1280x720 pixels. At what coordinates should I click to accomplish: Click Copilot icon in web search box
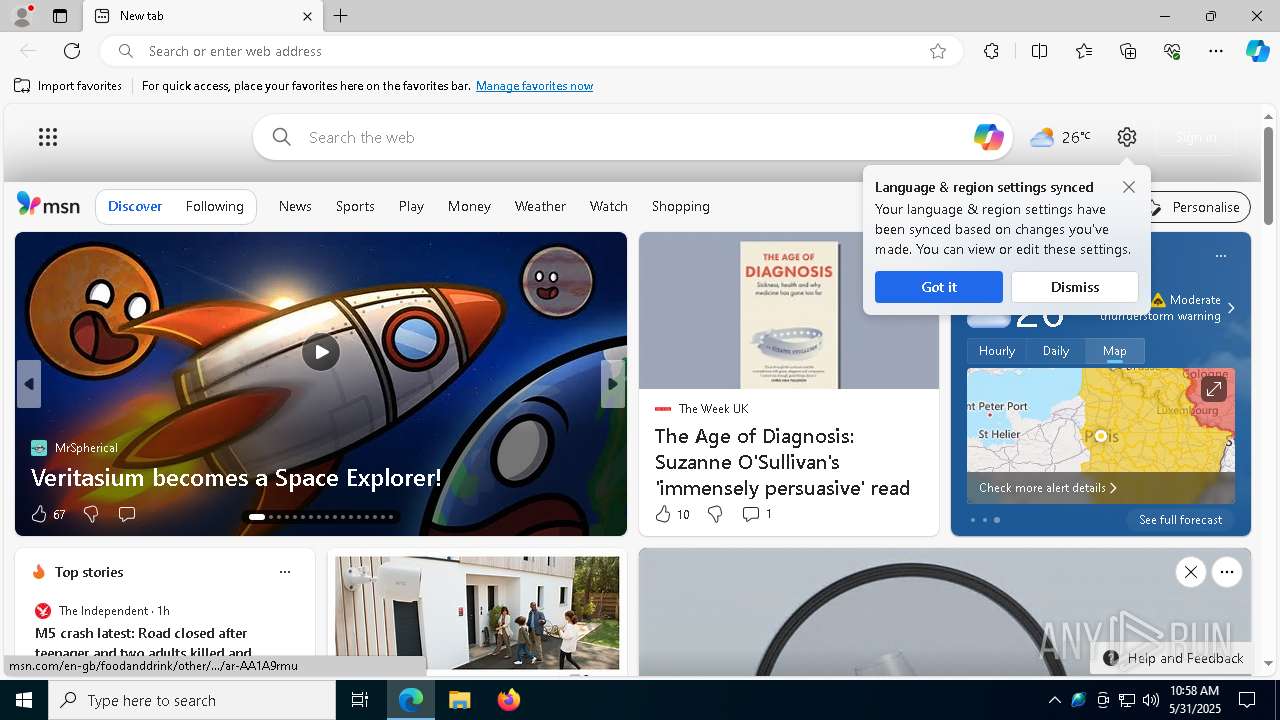point(988,137)
